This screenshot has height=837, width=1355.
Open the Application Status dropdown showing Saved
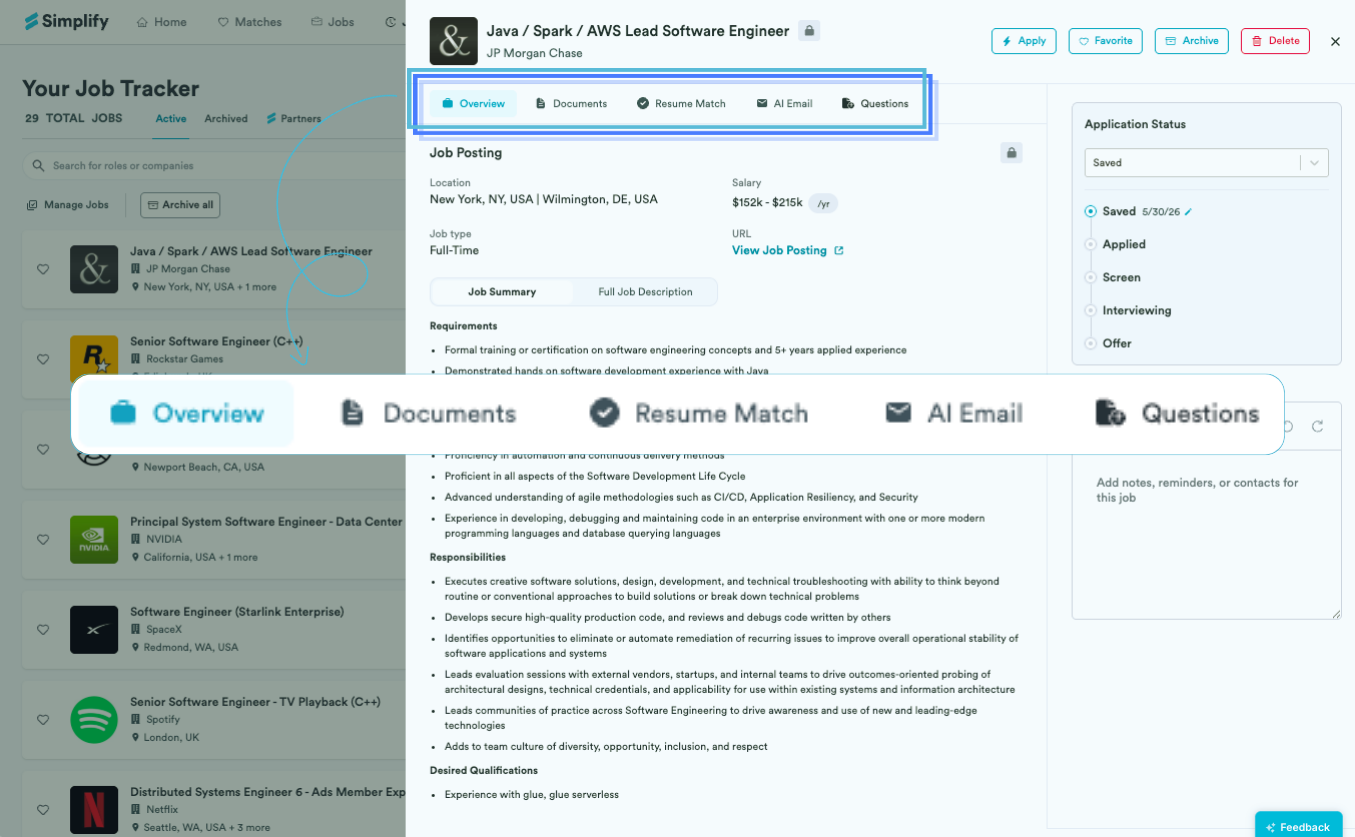tap(1206, 163)
